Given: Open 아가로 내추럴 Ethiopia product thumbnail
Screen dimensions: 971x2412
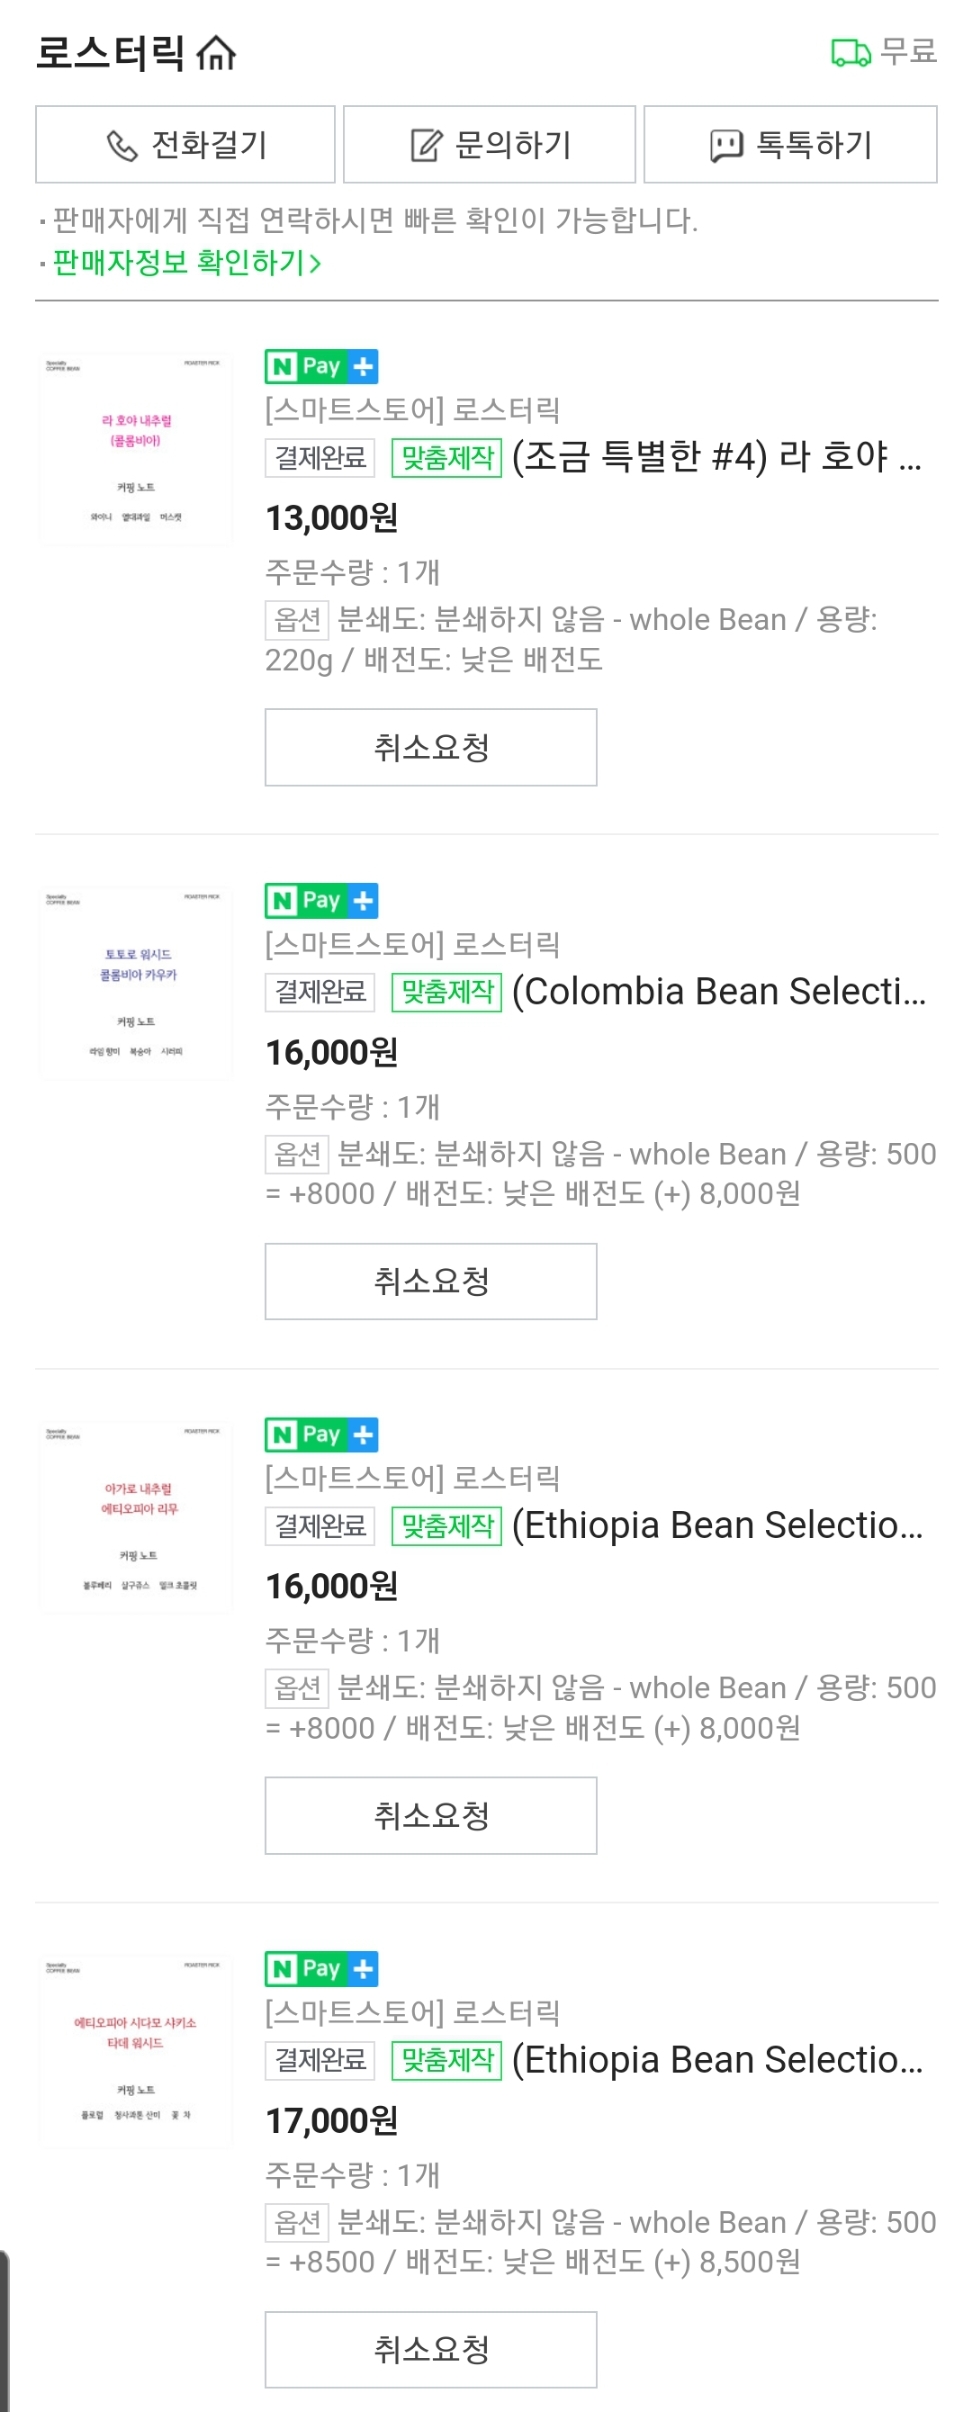Looking at the screenshot, I should coord(136,1517).
